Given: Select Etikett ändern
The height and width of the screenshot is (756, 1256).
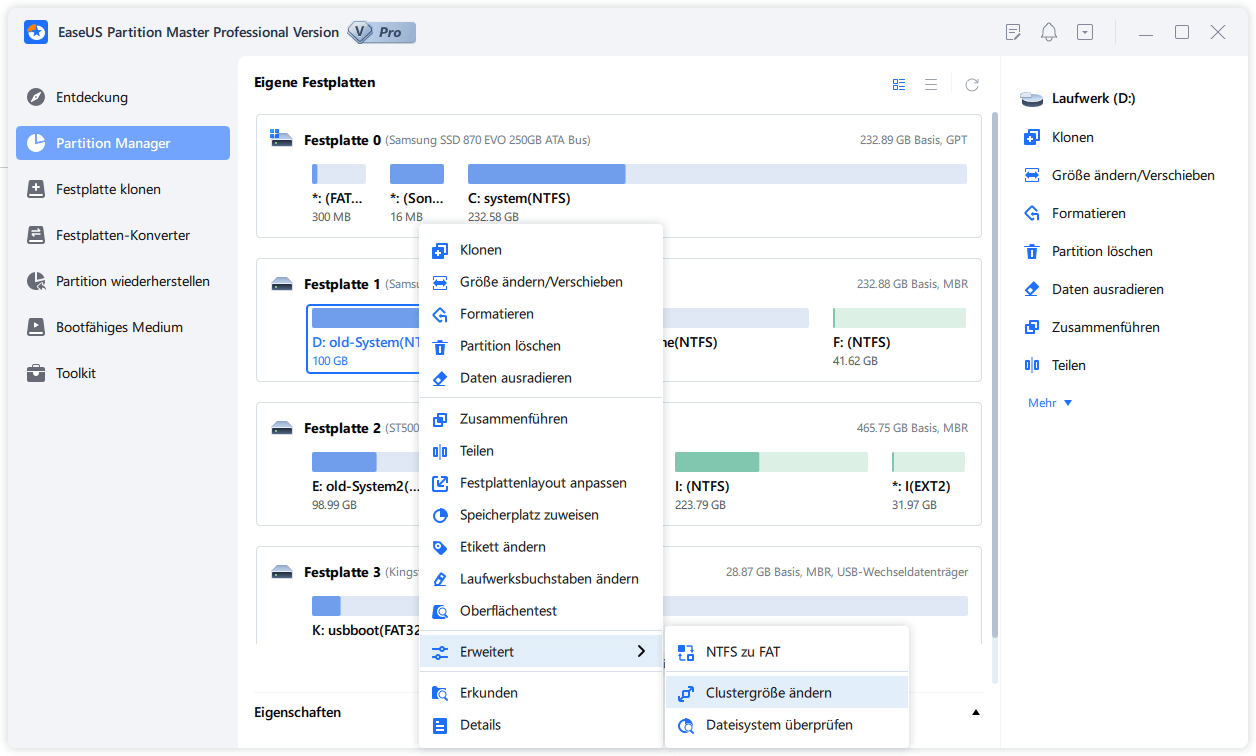Looking at the screenshot, I should click(x=541, y=547).
